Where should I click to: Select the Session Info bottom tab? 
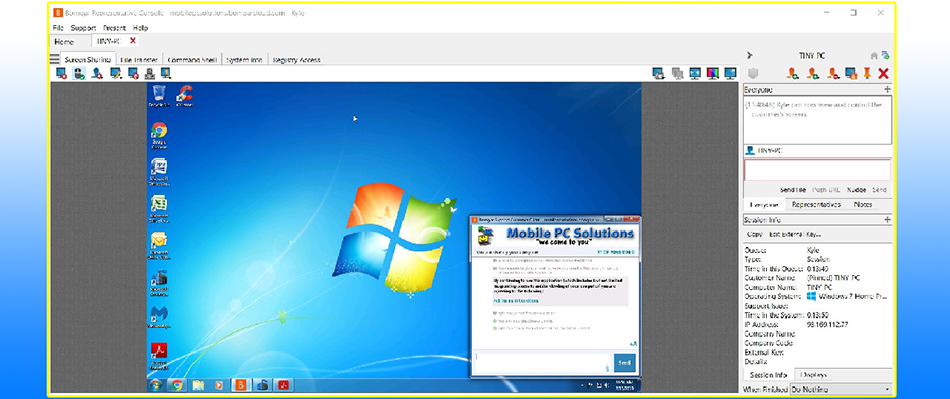coord(768,375)
